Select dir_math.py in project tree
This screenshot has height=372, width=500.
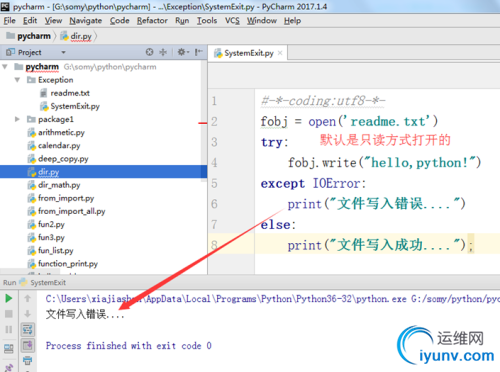54,185
